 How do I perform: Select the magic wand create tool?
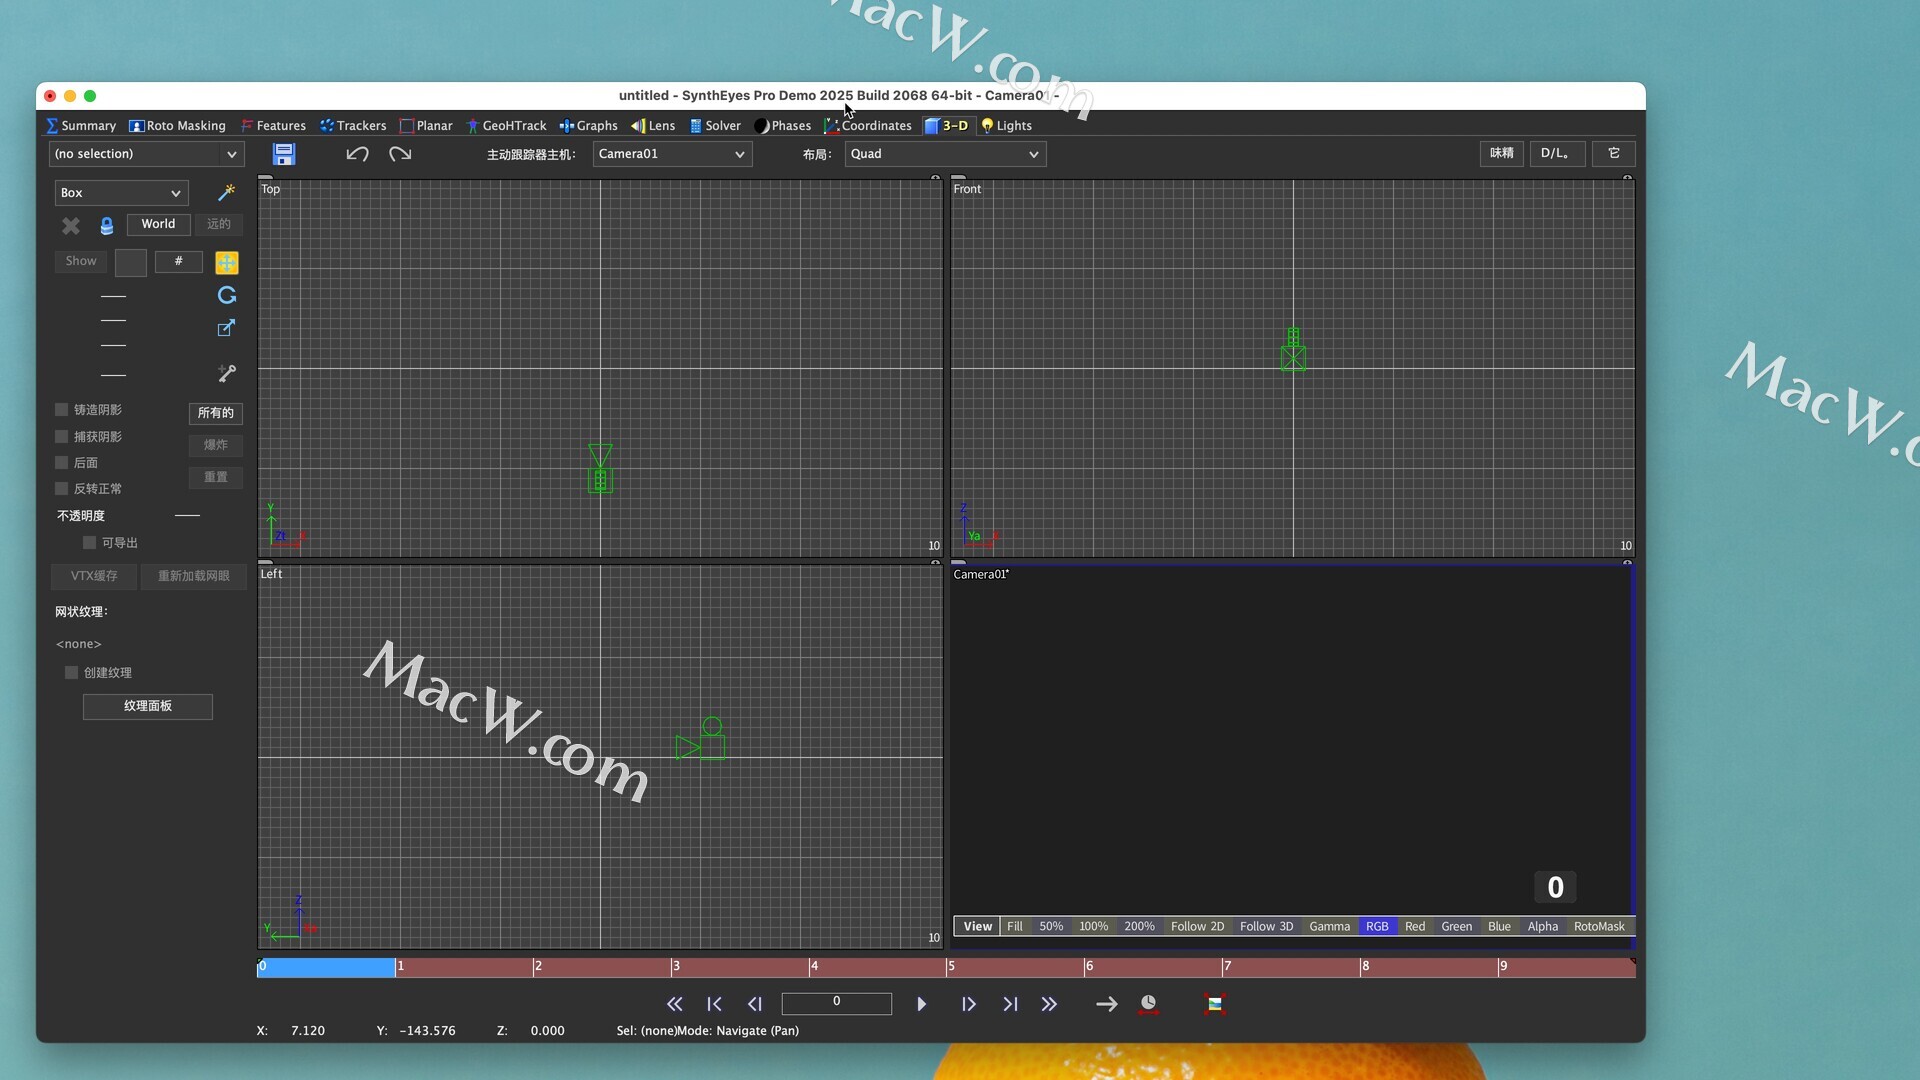tap(227, 192)
